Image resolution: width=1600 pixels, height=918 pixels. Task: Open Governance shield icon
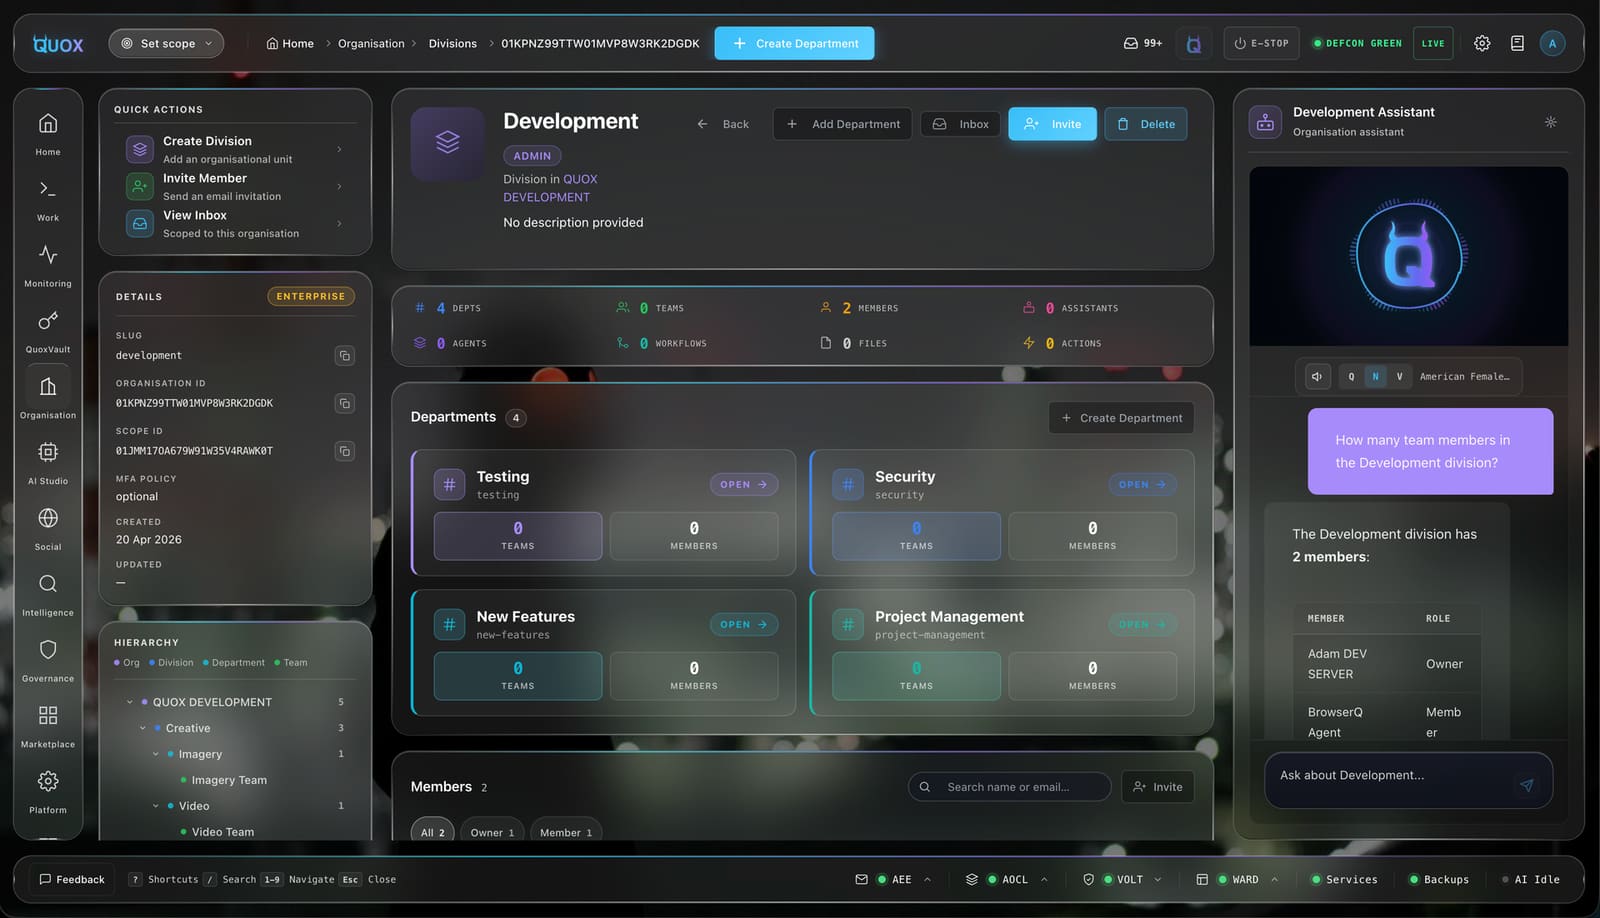point(48,662)
